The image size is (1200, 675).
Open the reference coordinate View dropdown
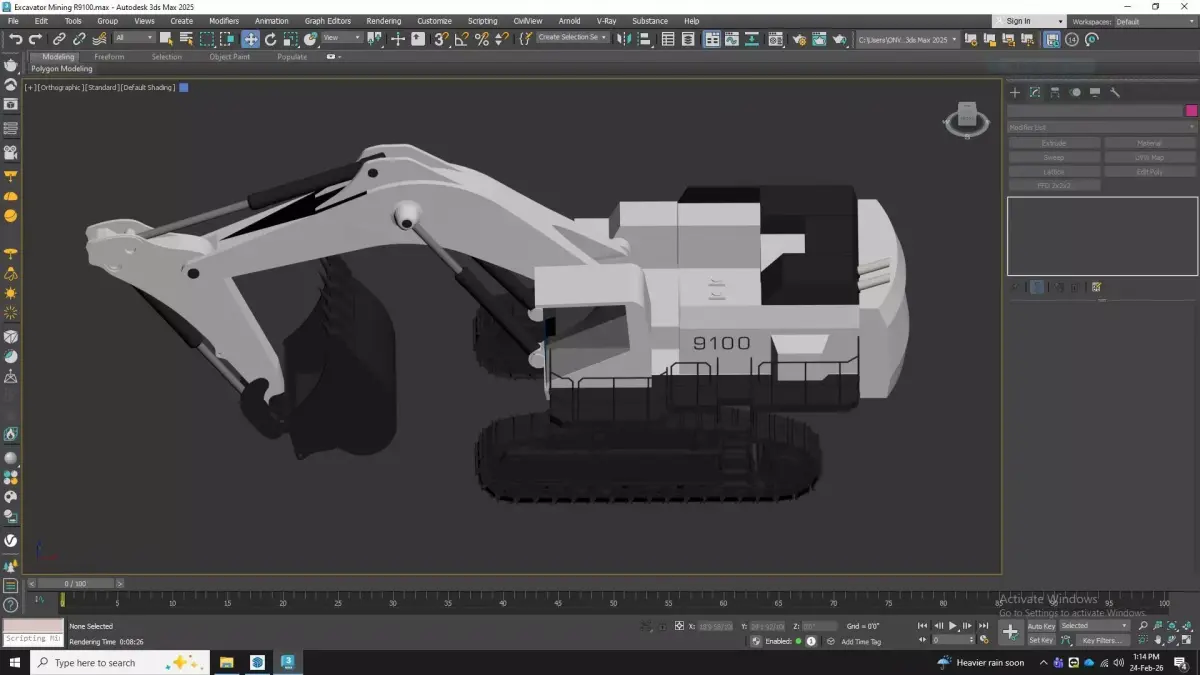341,38
